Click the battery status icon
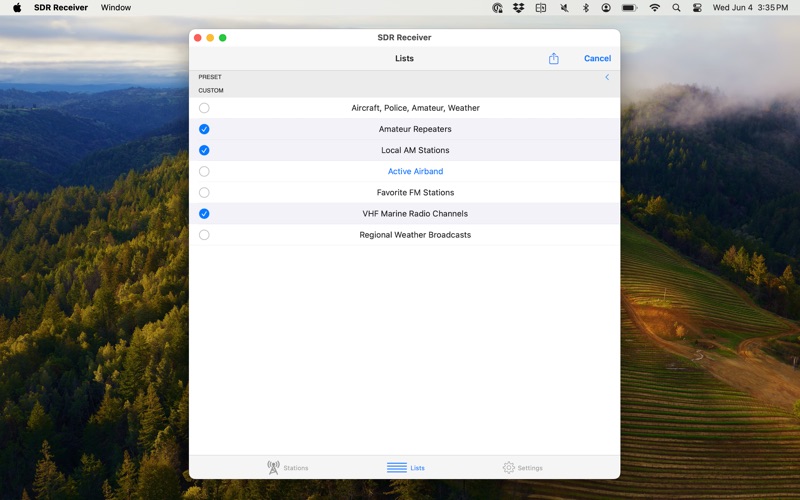Viewport: 800px width, 500px height. [x=630, y=8]
